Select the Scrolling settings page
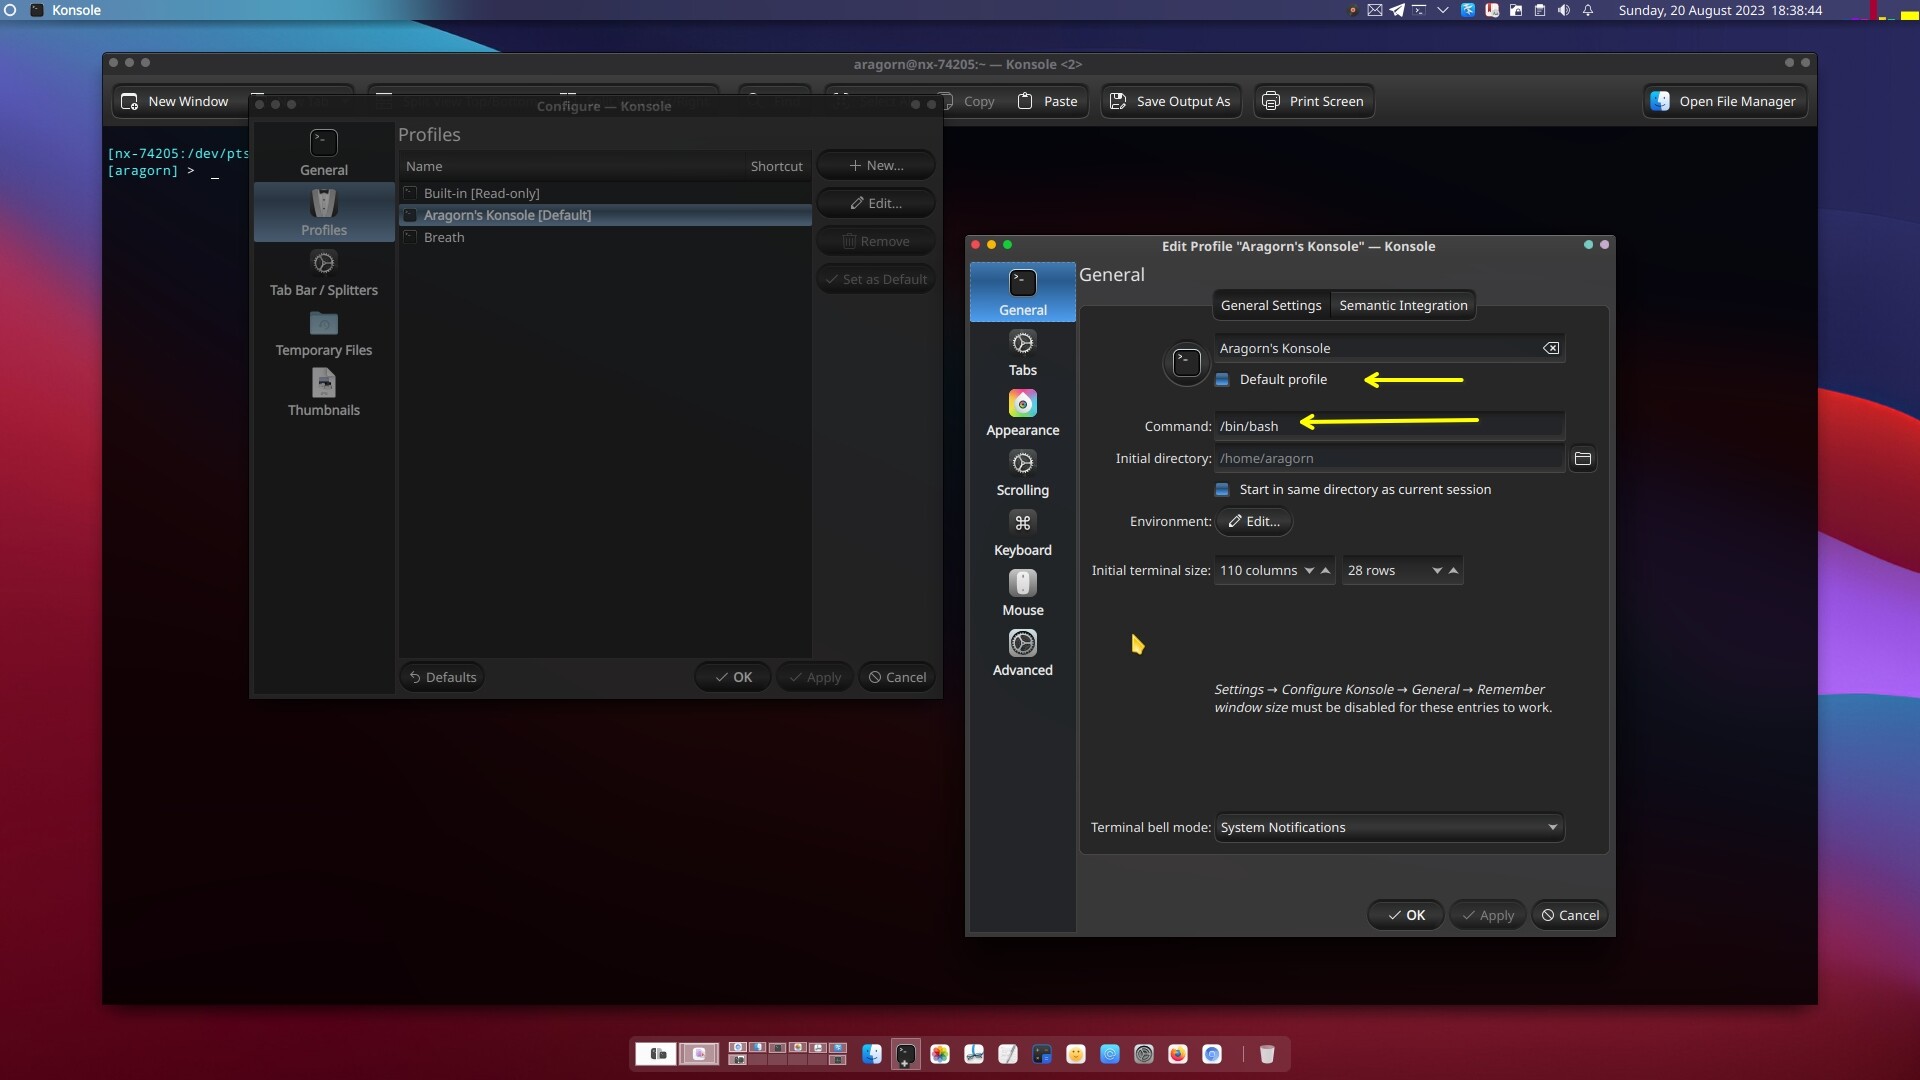 [1022, 474]
